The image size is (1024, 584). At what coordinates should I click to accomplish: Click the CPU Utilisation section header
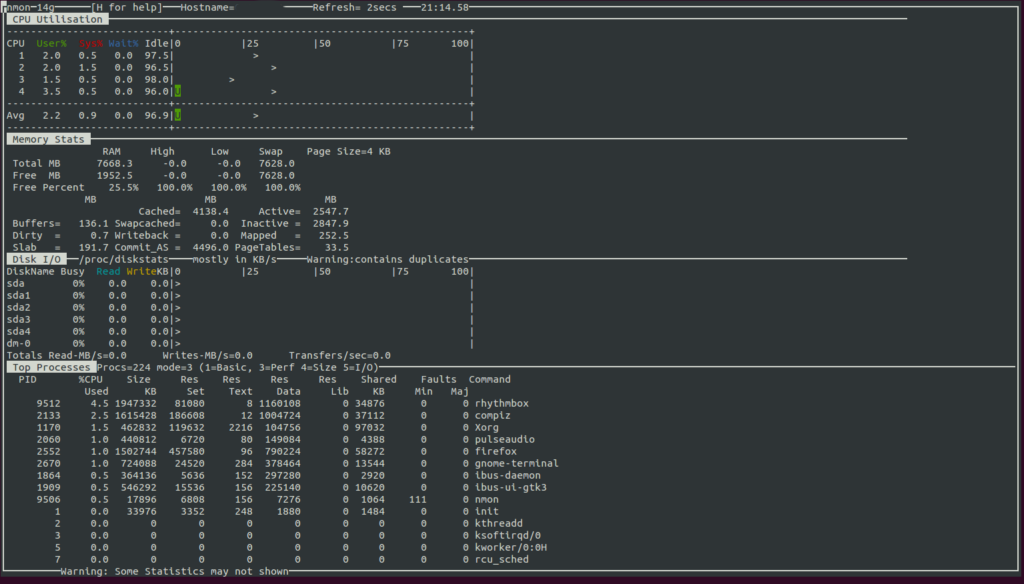tap(56, 19)
